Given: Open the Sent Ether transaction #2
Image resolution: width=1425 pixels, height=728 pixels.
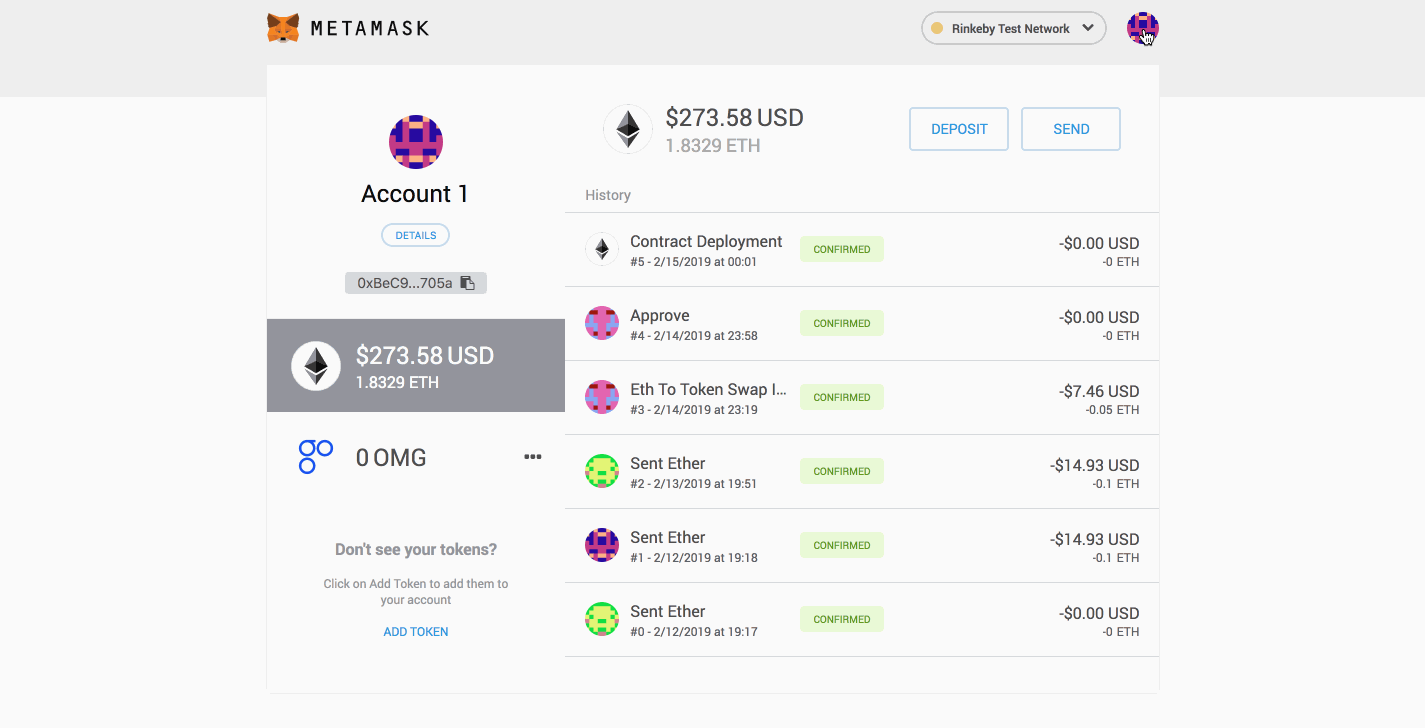Looking at the screenshot, I should tap(862, 472).
